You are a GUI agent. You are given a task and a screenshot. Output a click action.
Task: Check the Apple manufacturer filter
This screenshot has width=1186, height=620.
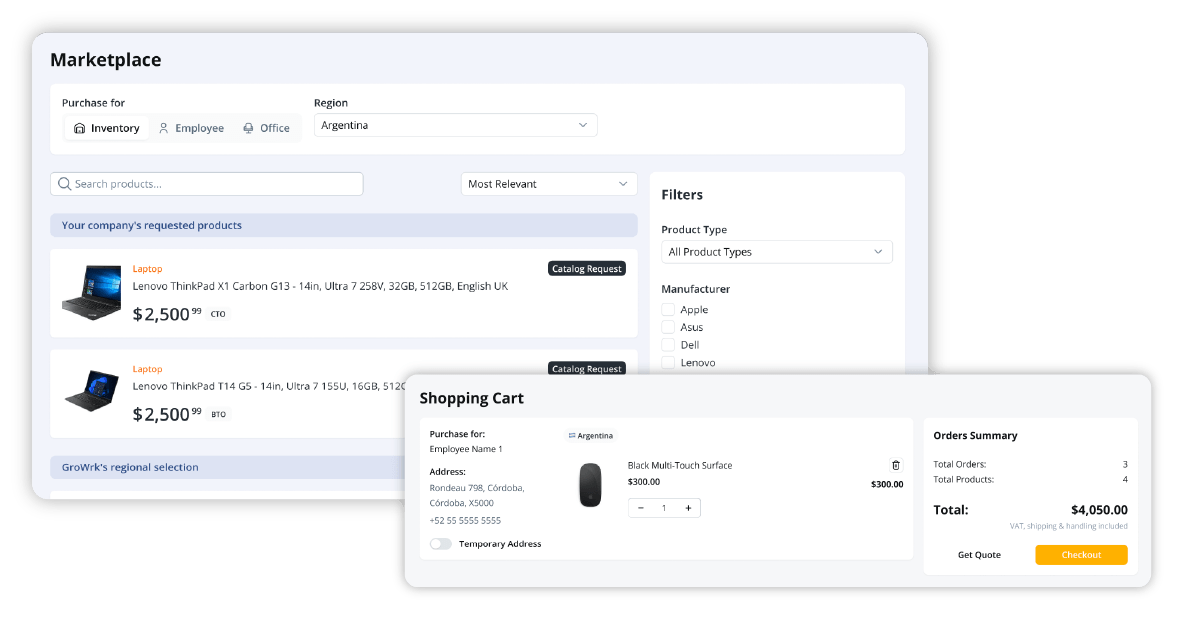668,310
